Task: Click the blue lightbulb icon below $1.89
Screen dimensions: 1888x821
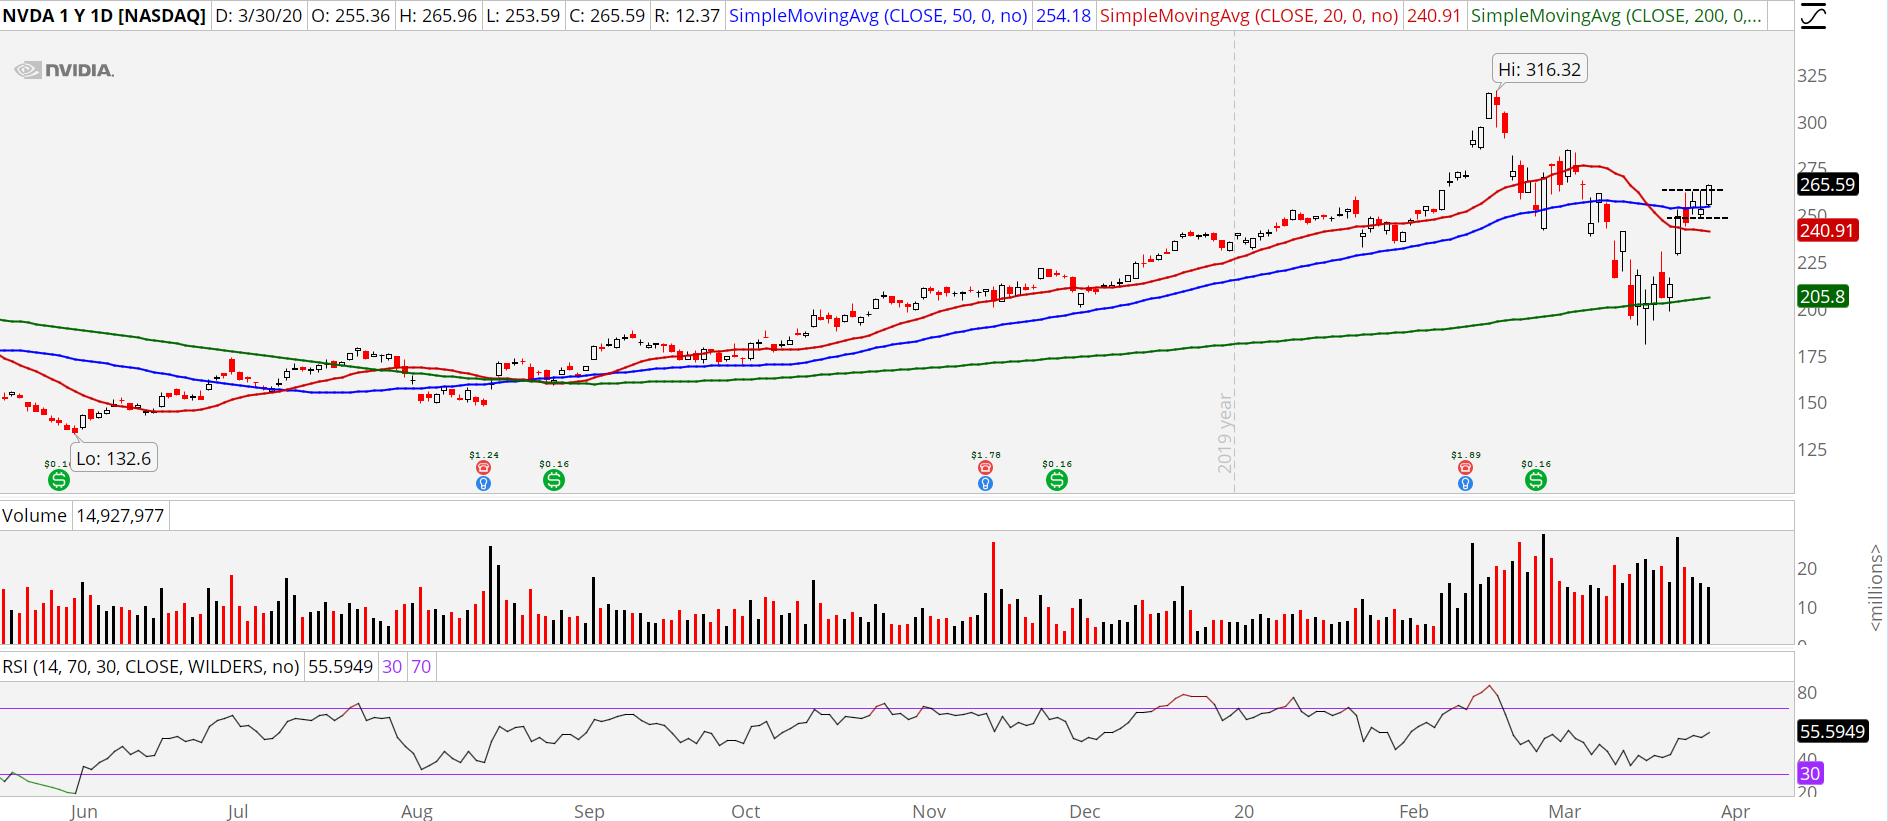Action: pos(1466,484)
